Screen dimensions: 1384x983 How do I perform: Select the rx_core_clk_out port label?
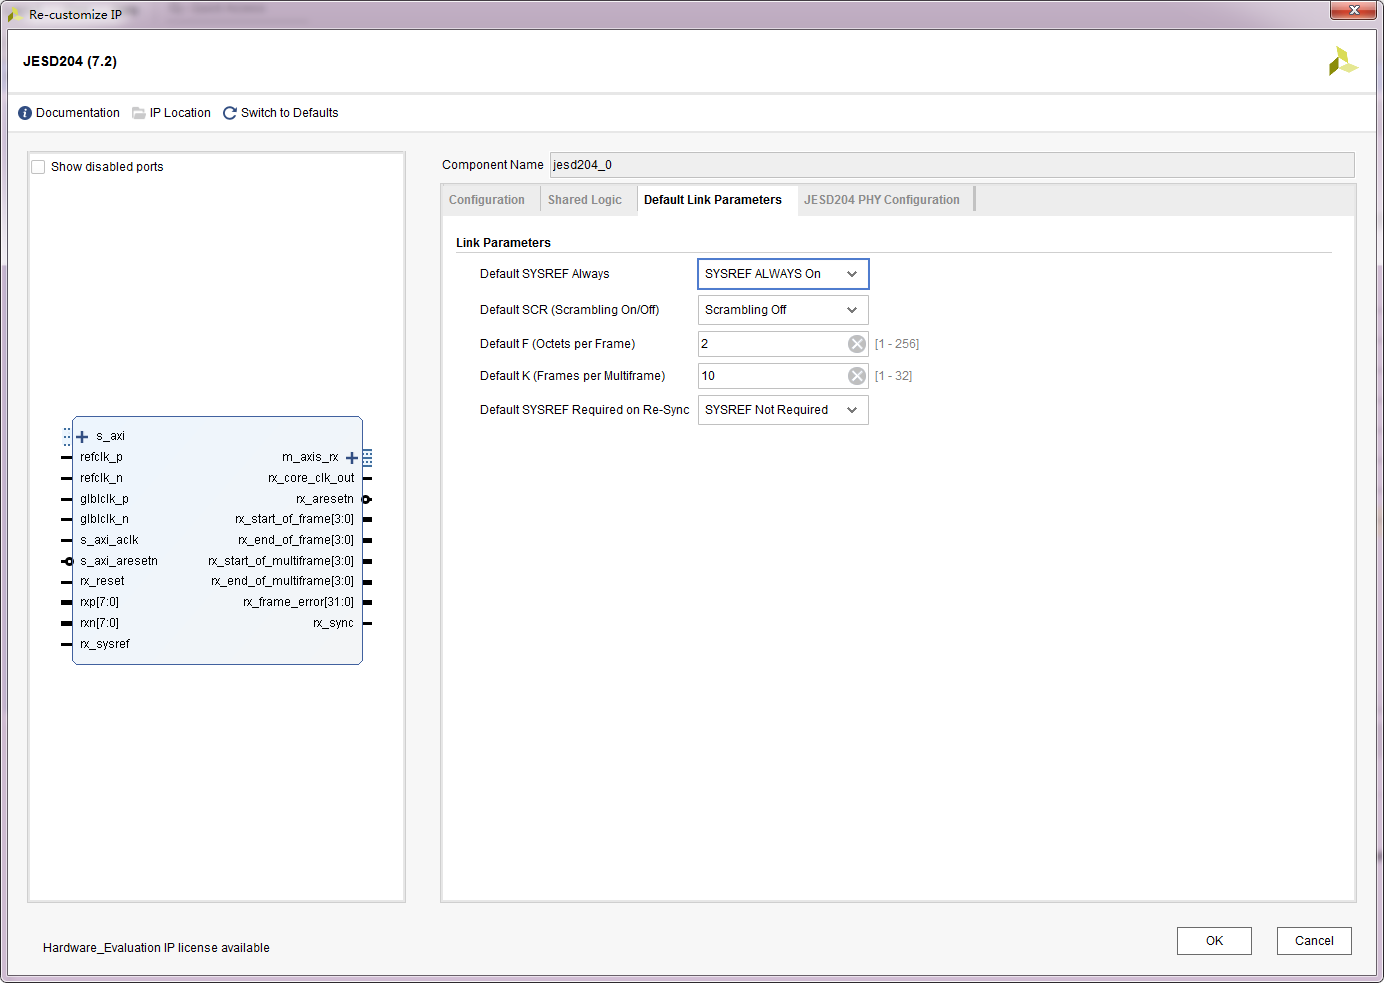[x=311, y=478]
